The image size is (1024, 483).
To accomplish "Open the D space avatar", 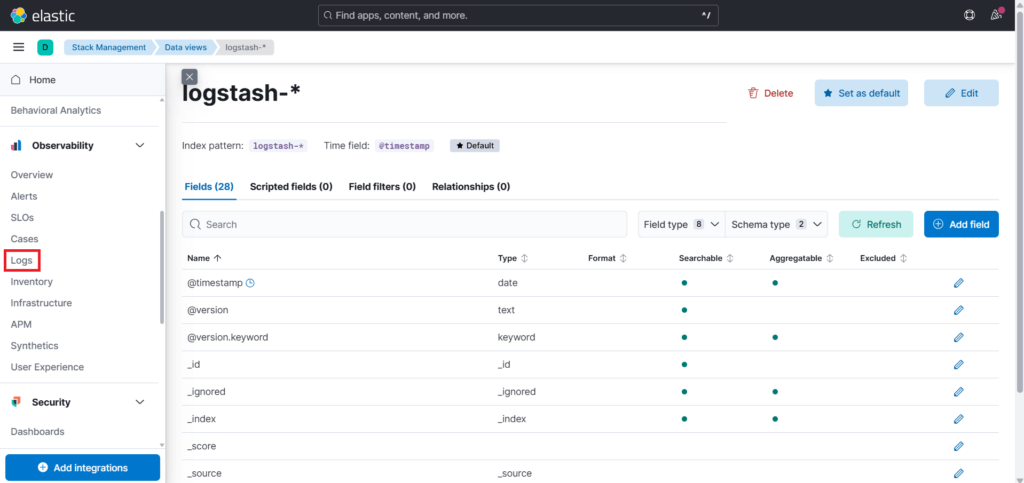I will tap(45, 47).
